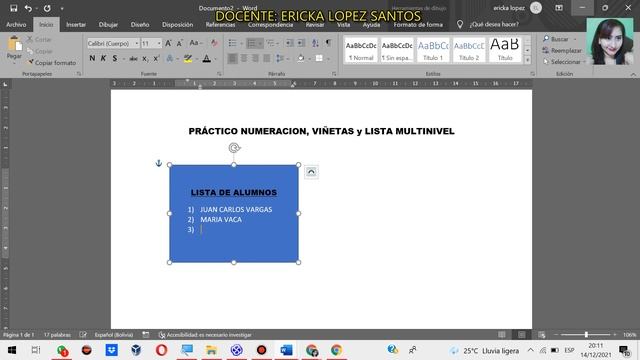This screenshot has width=640, height=360.
Task: Open layout options button beside shape
Action: pyautogui.click(x=311, y=172)
